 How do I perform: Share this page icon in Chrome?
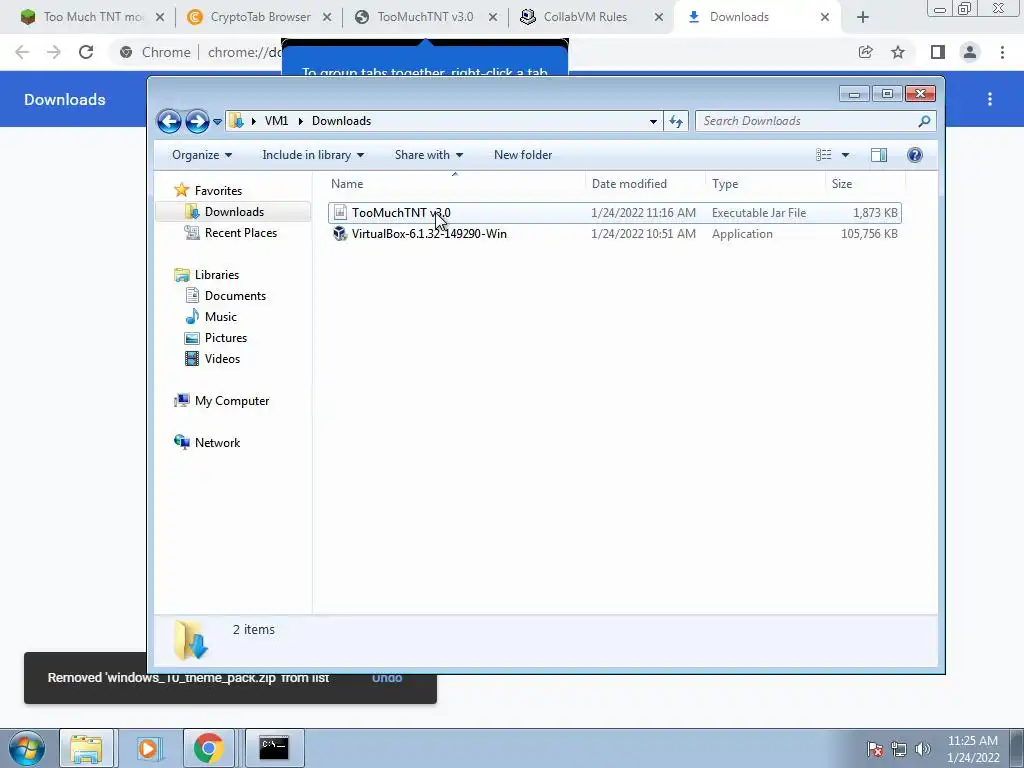pyautogui.click(x=865, y=52)
